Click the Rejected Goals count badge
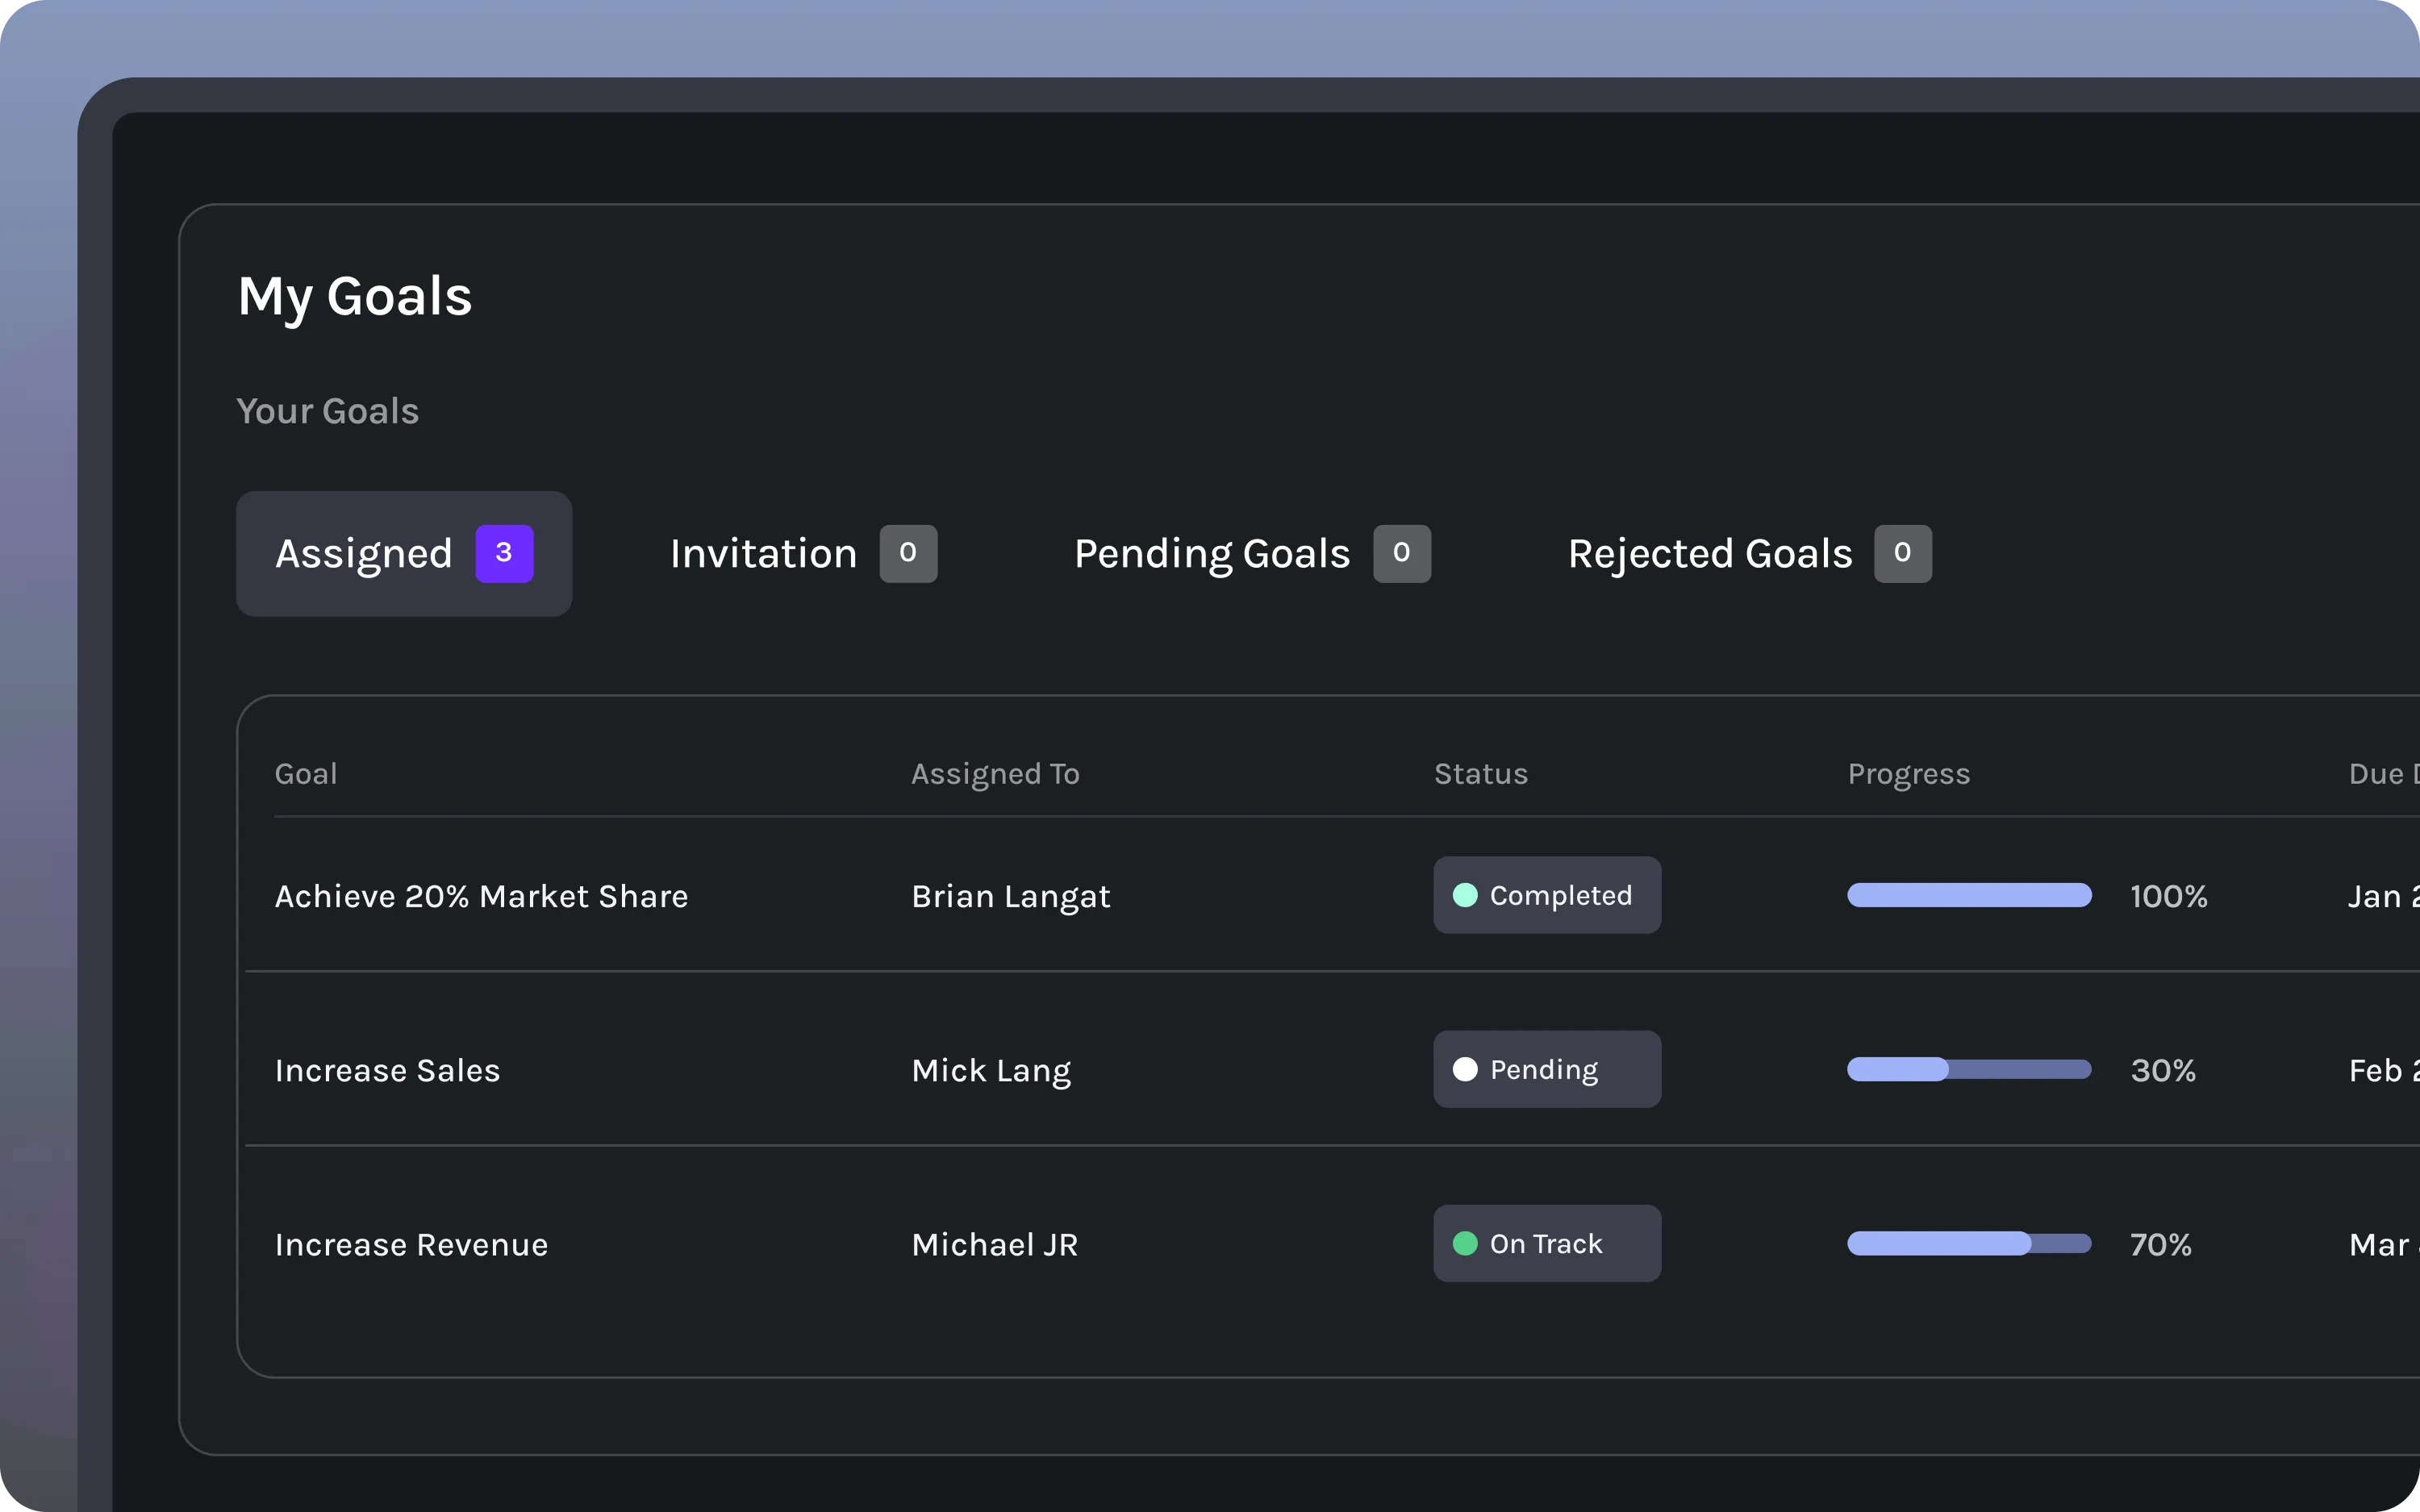Screen dimensions: 2420x1512 tap(1902, 553)
